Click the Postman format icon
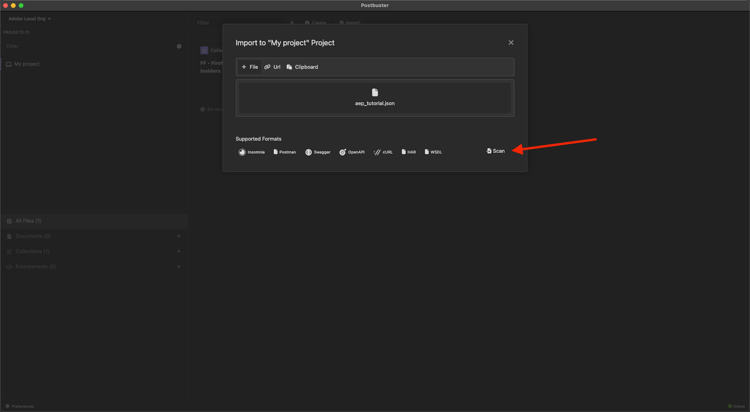 point(276,152)
